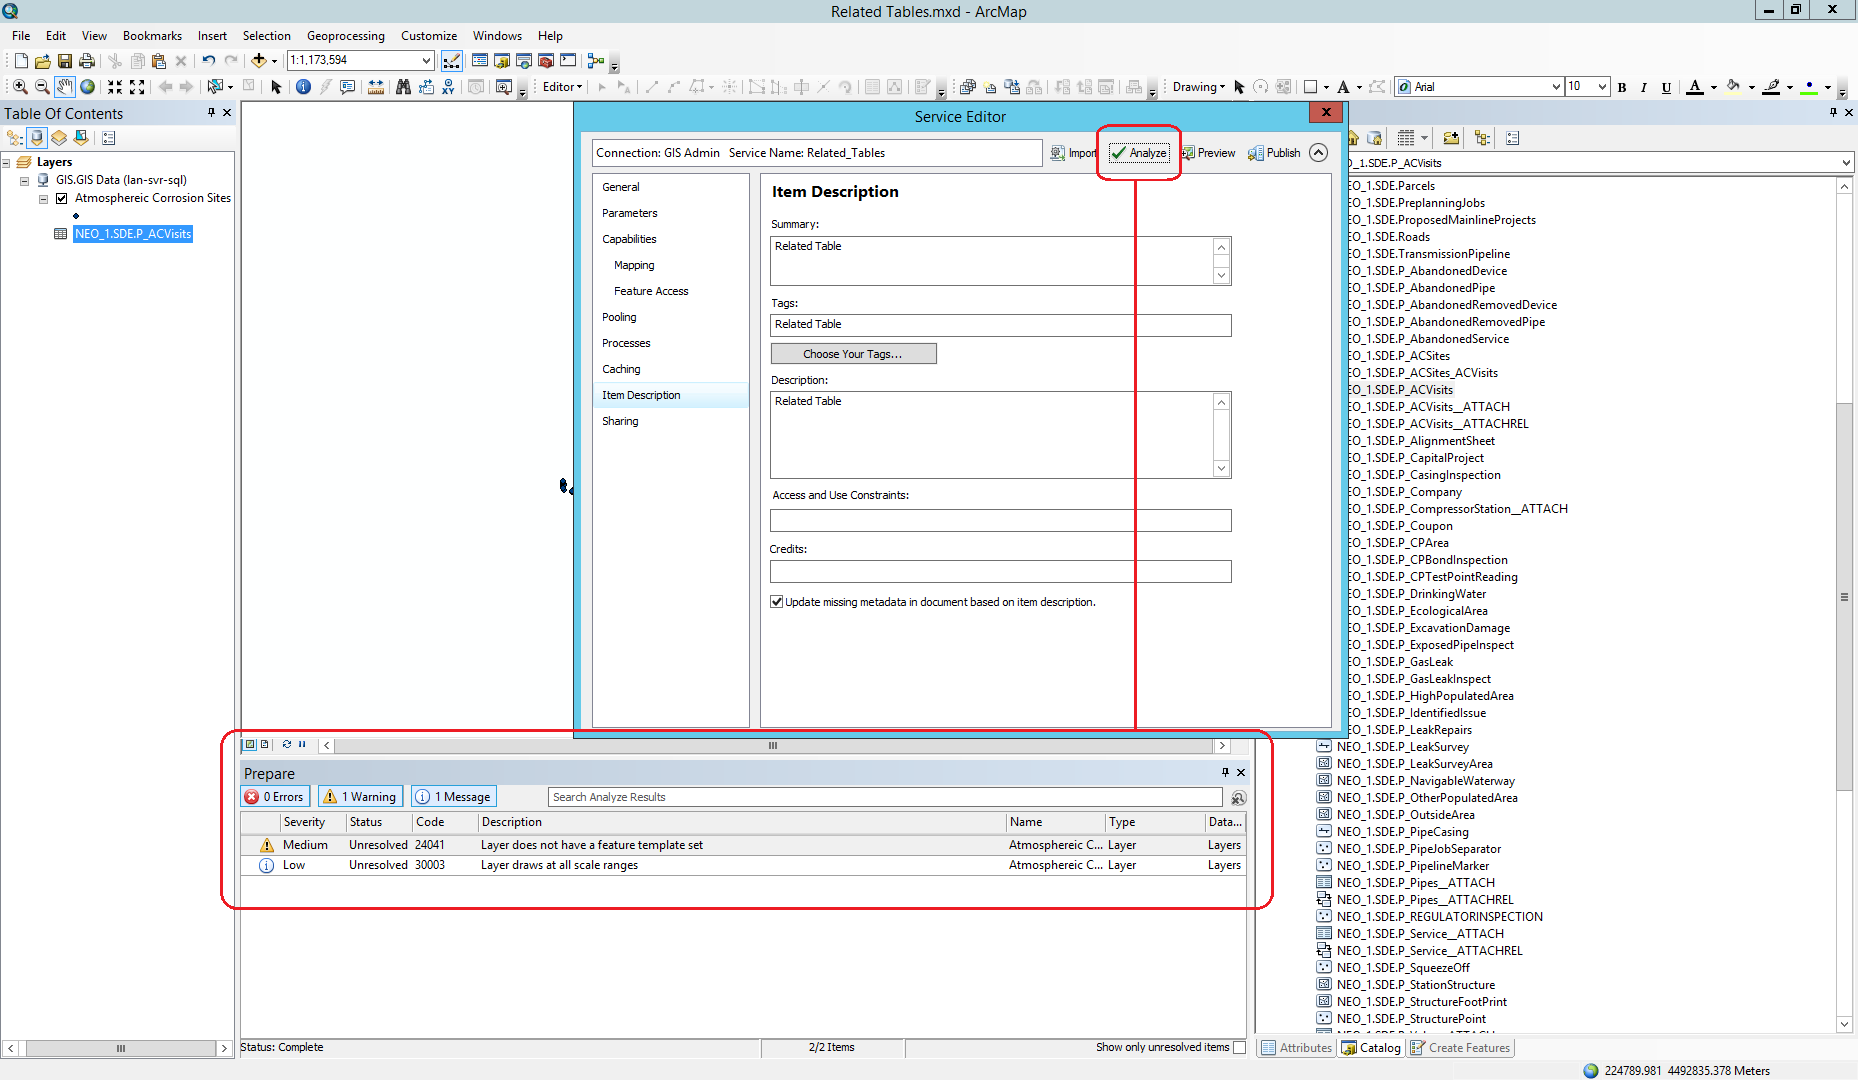Viewport: 1858px width, 1080px height.
Task: Click the Access and Use Constraints field
Action: (x=1000, y=520)
